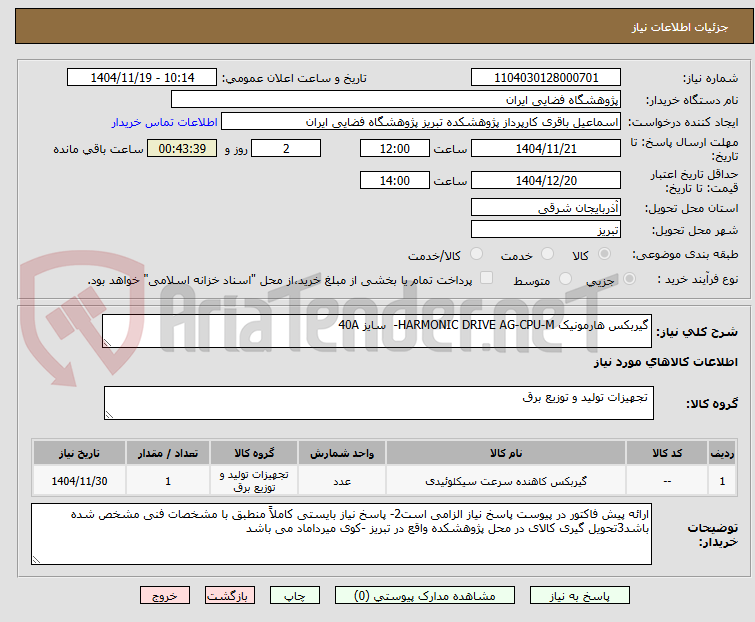Click the price validity date 1404/12/20
Viewport: 755px width, 622px height.
tap(546, 180)
